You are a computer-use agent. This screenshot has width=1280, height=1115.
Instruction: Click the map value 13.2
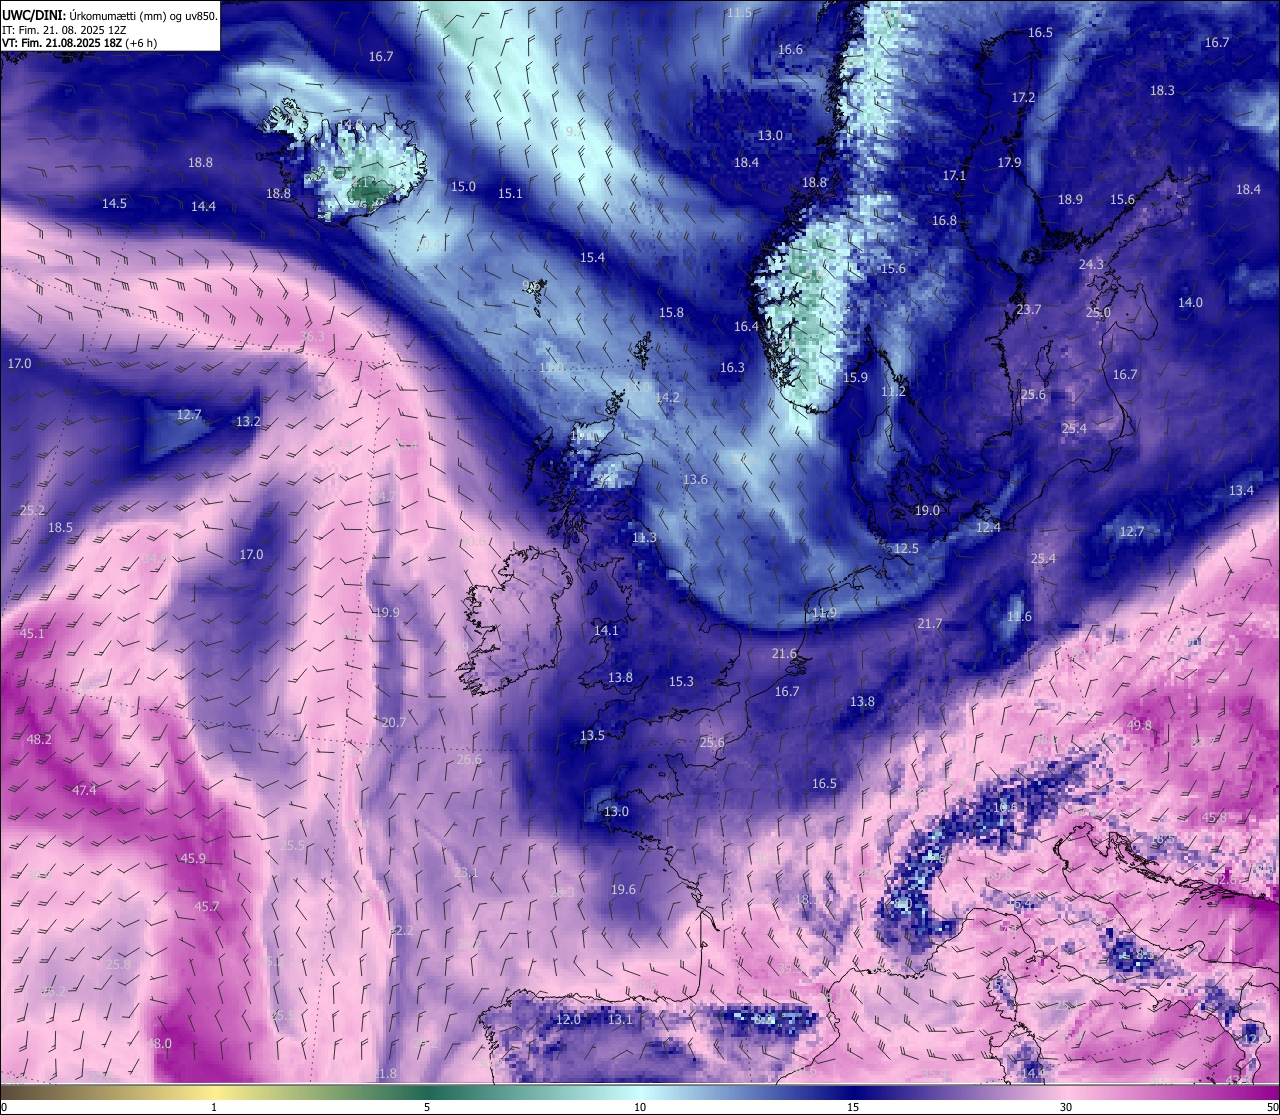pyautogui.click(x=248, y=422)
